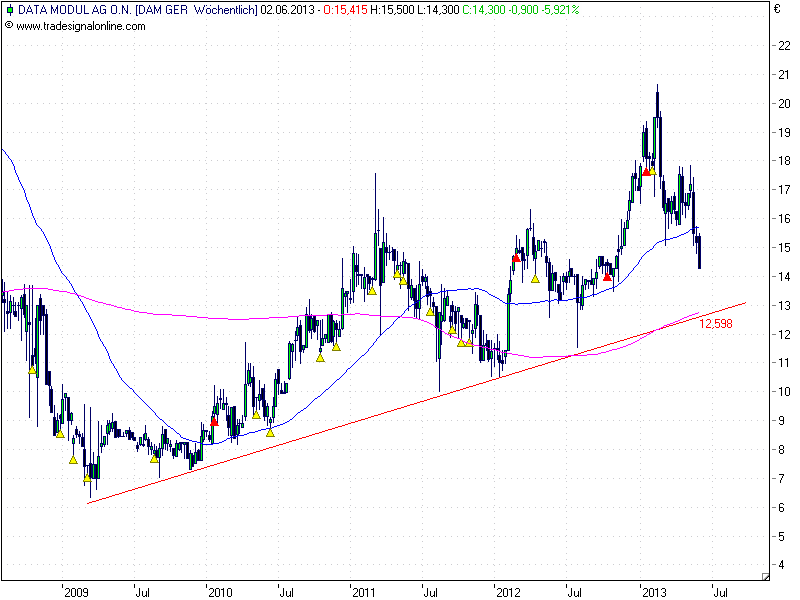Click the 19 price axis label

point(784,132)
